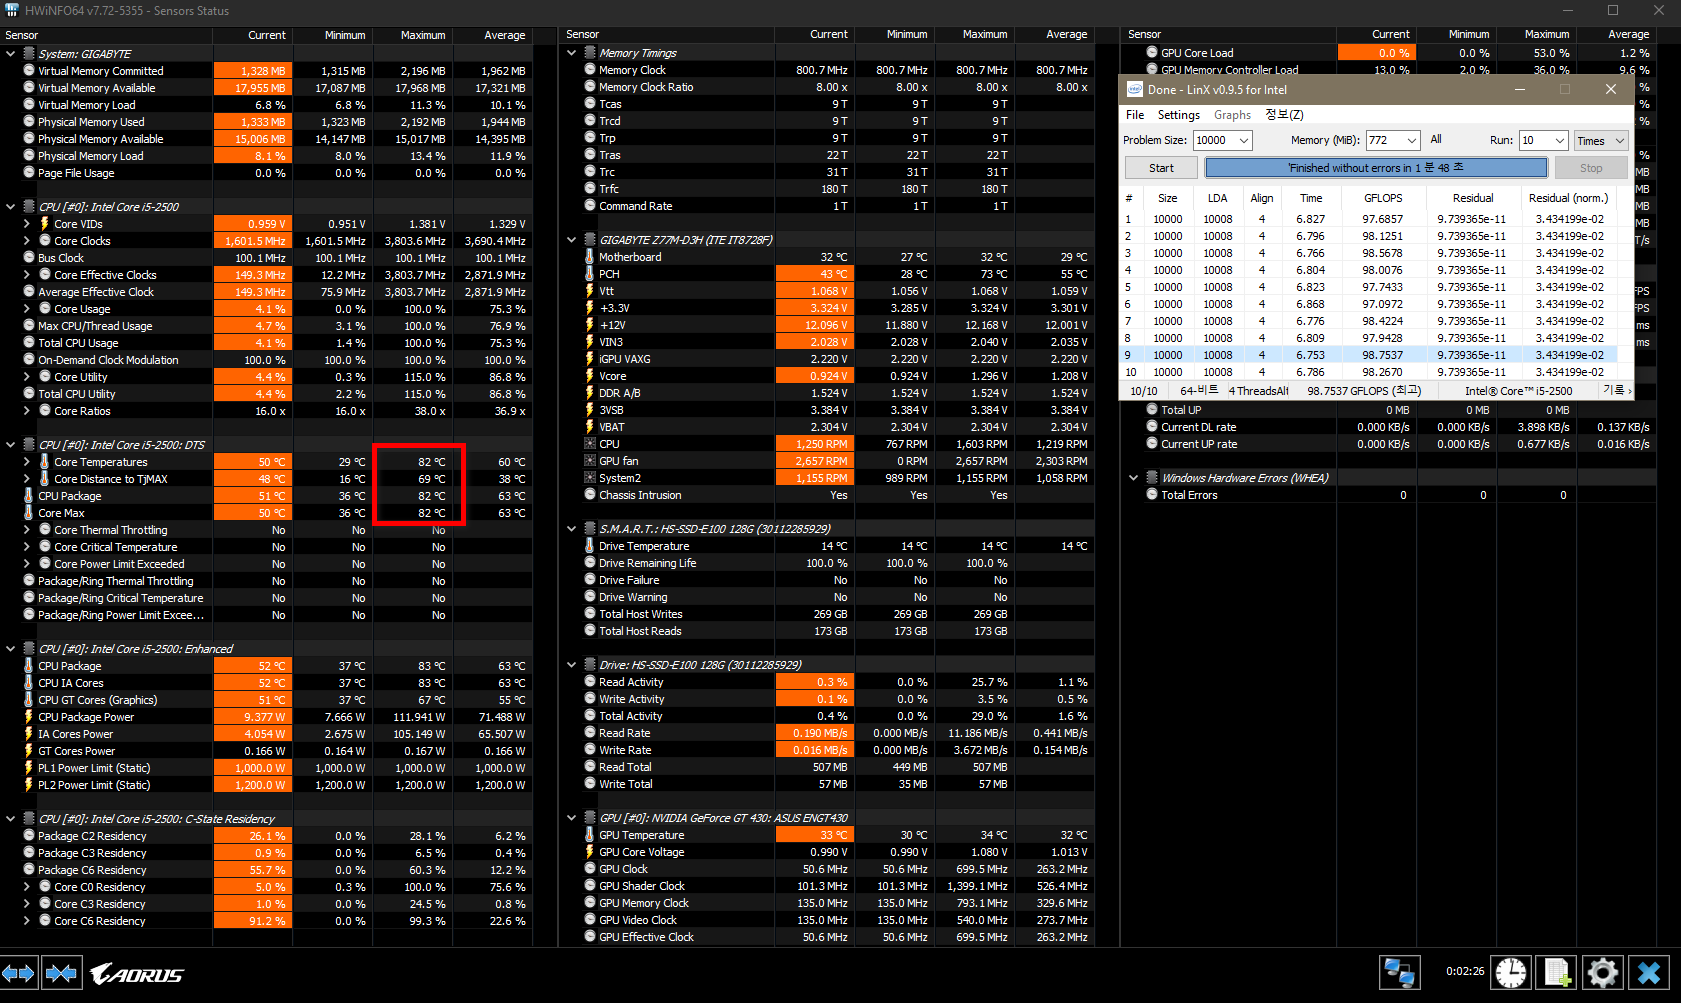This screenshot has height=1003, width=1681.
Task: Click the Chassis Intrusion sensor icon
Action: pyautogui.click(x=590, y=495)
